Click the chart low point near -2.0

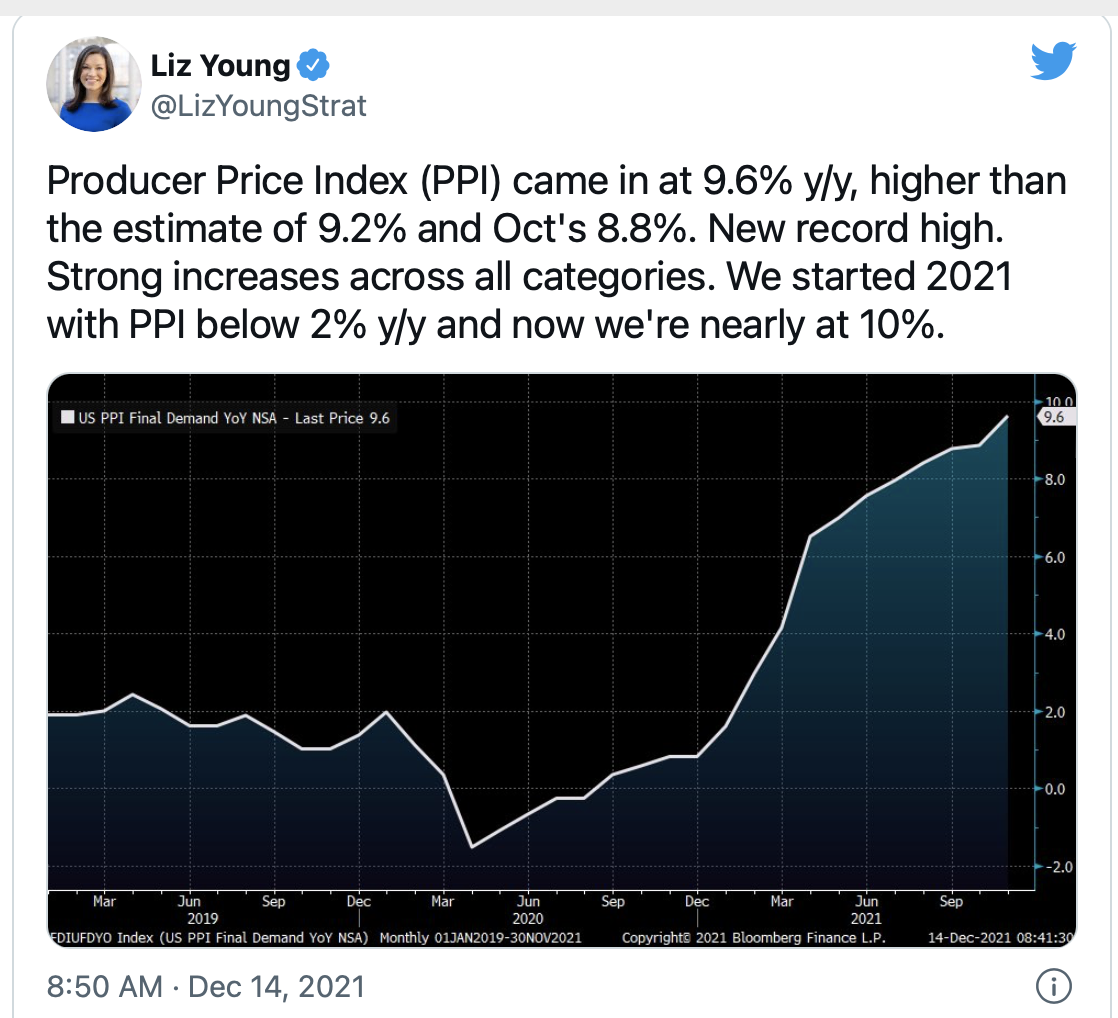(x=472, y=847)
